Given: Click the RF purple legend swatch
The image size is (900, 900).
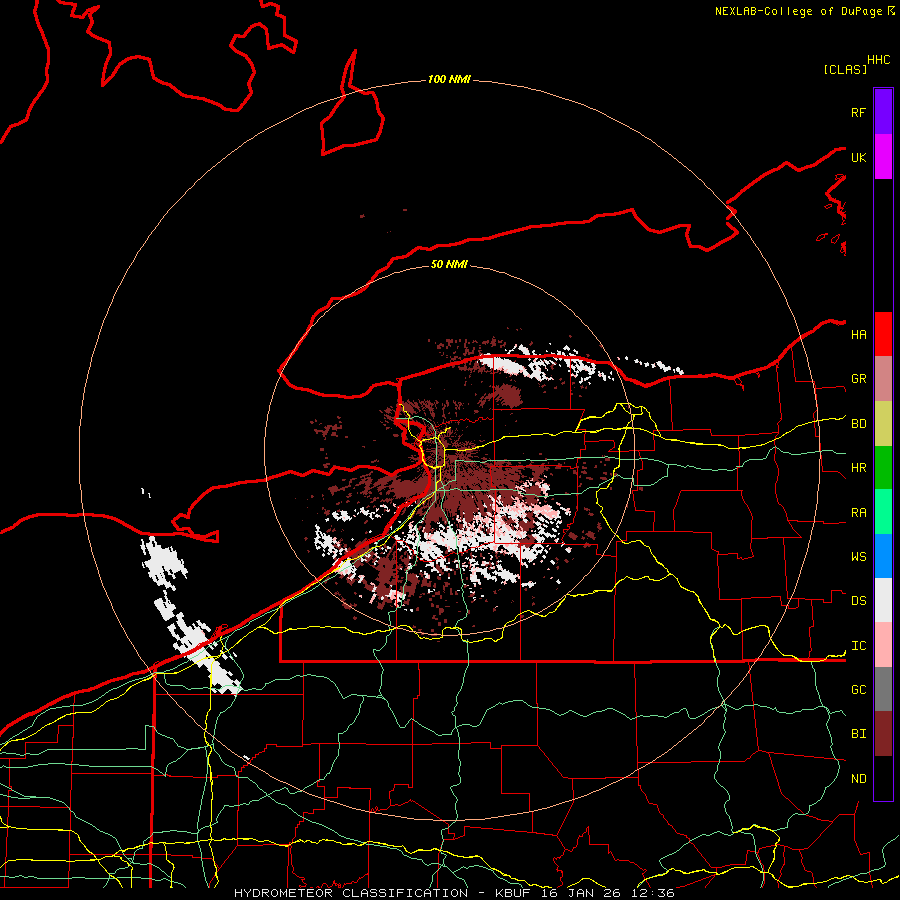Looking at the screenshot, I should pyautogui.click(x=883, y=112).
